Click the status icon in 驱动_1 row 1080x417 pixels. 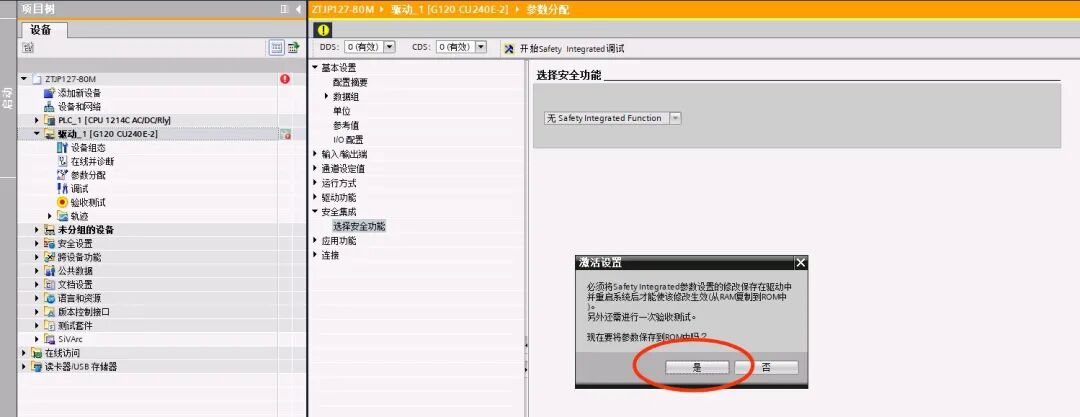285,134
